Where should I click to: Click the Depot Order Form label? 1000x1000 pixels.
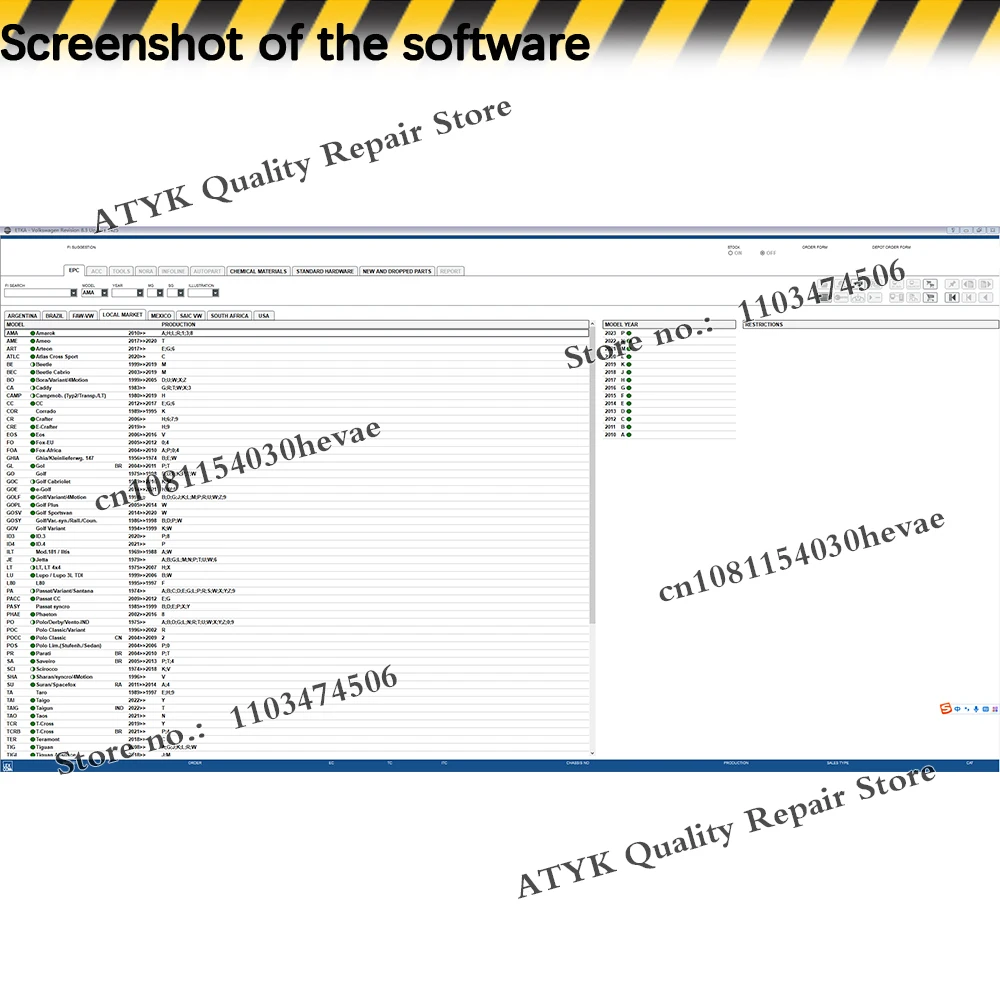click(x=891, y=247)
